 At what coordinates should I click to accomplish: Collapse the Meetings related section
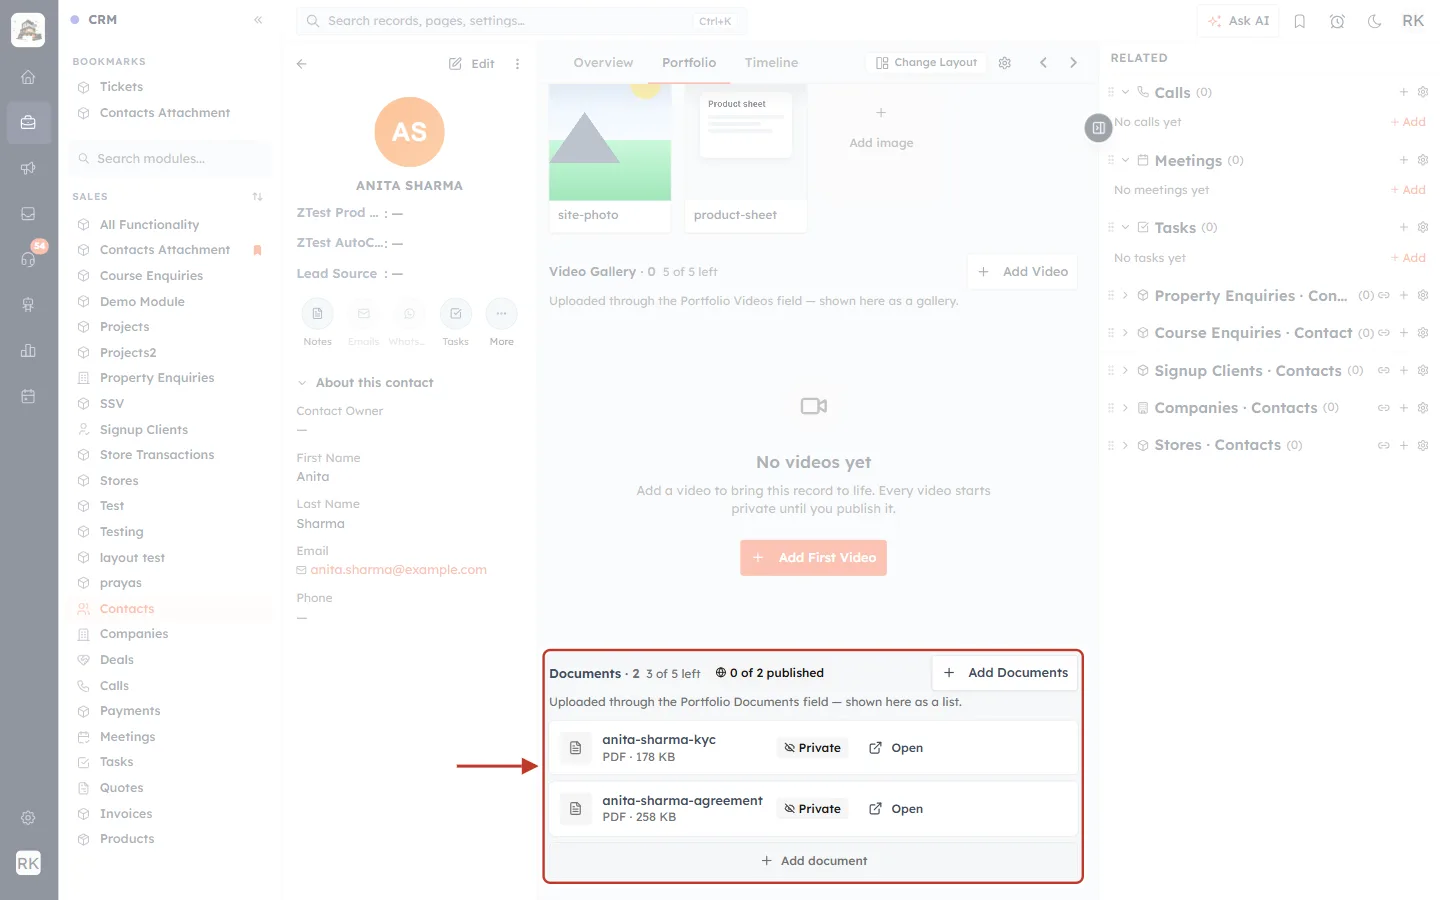pyautogui.click(x=1125, y=160)
